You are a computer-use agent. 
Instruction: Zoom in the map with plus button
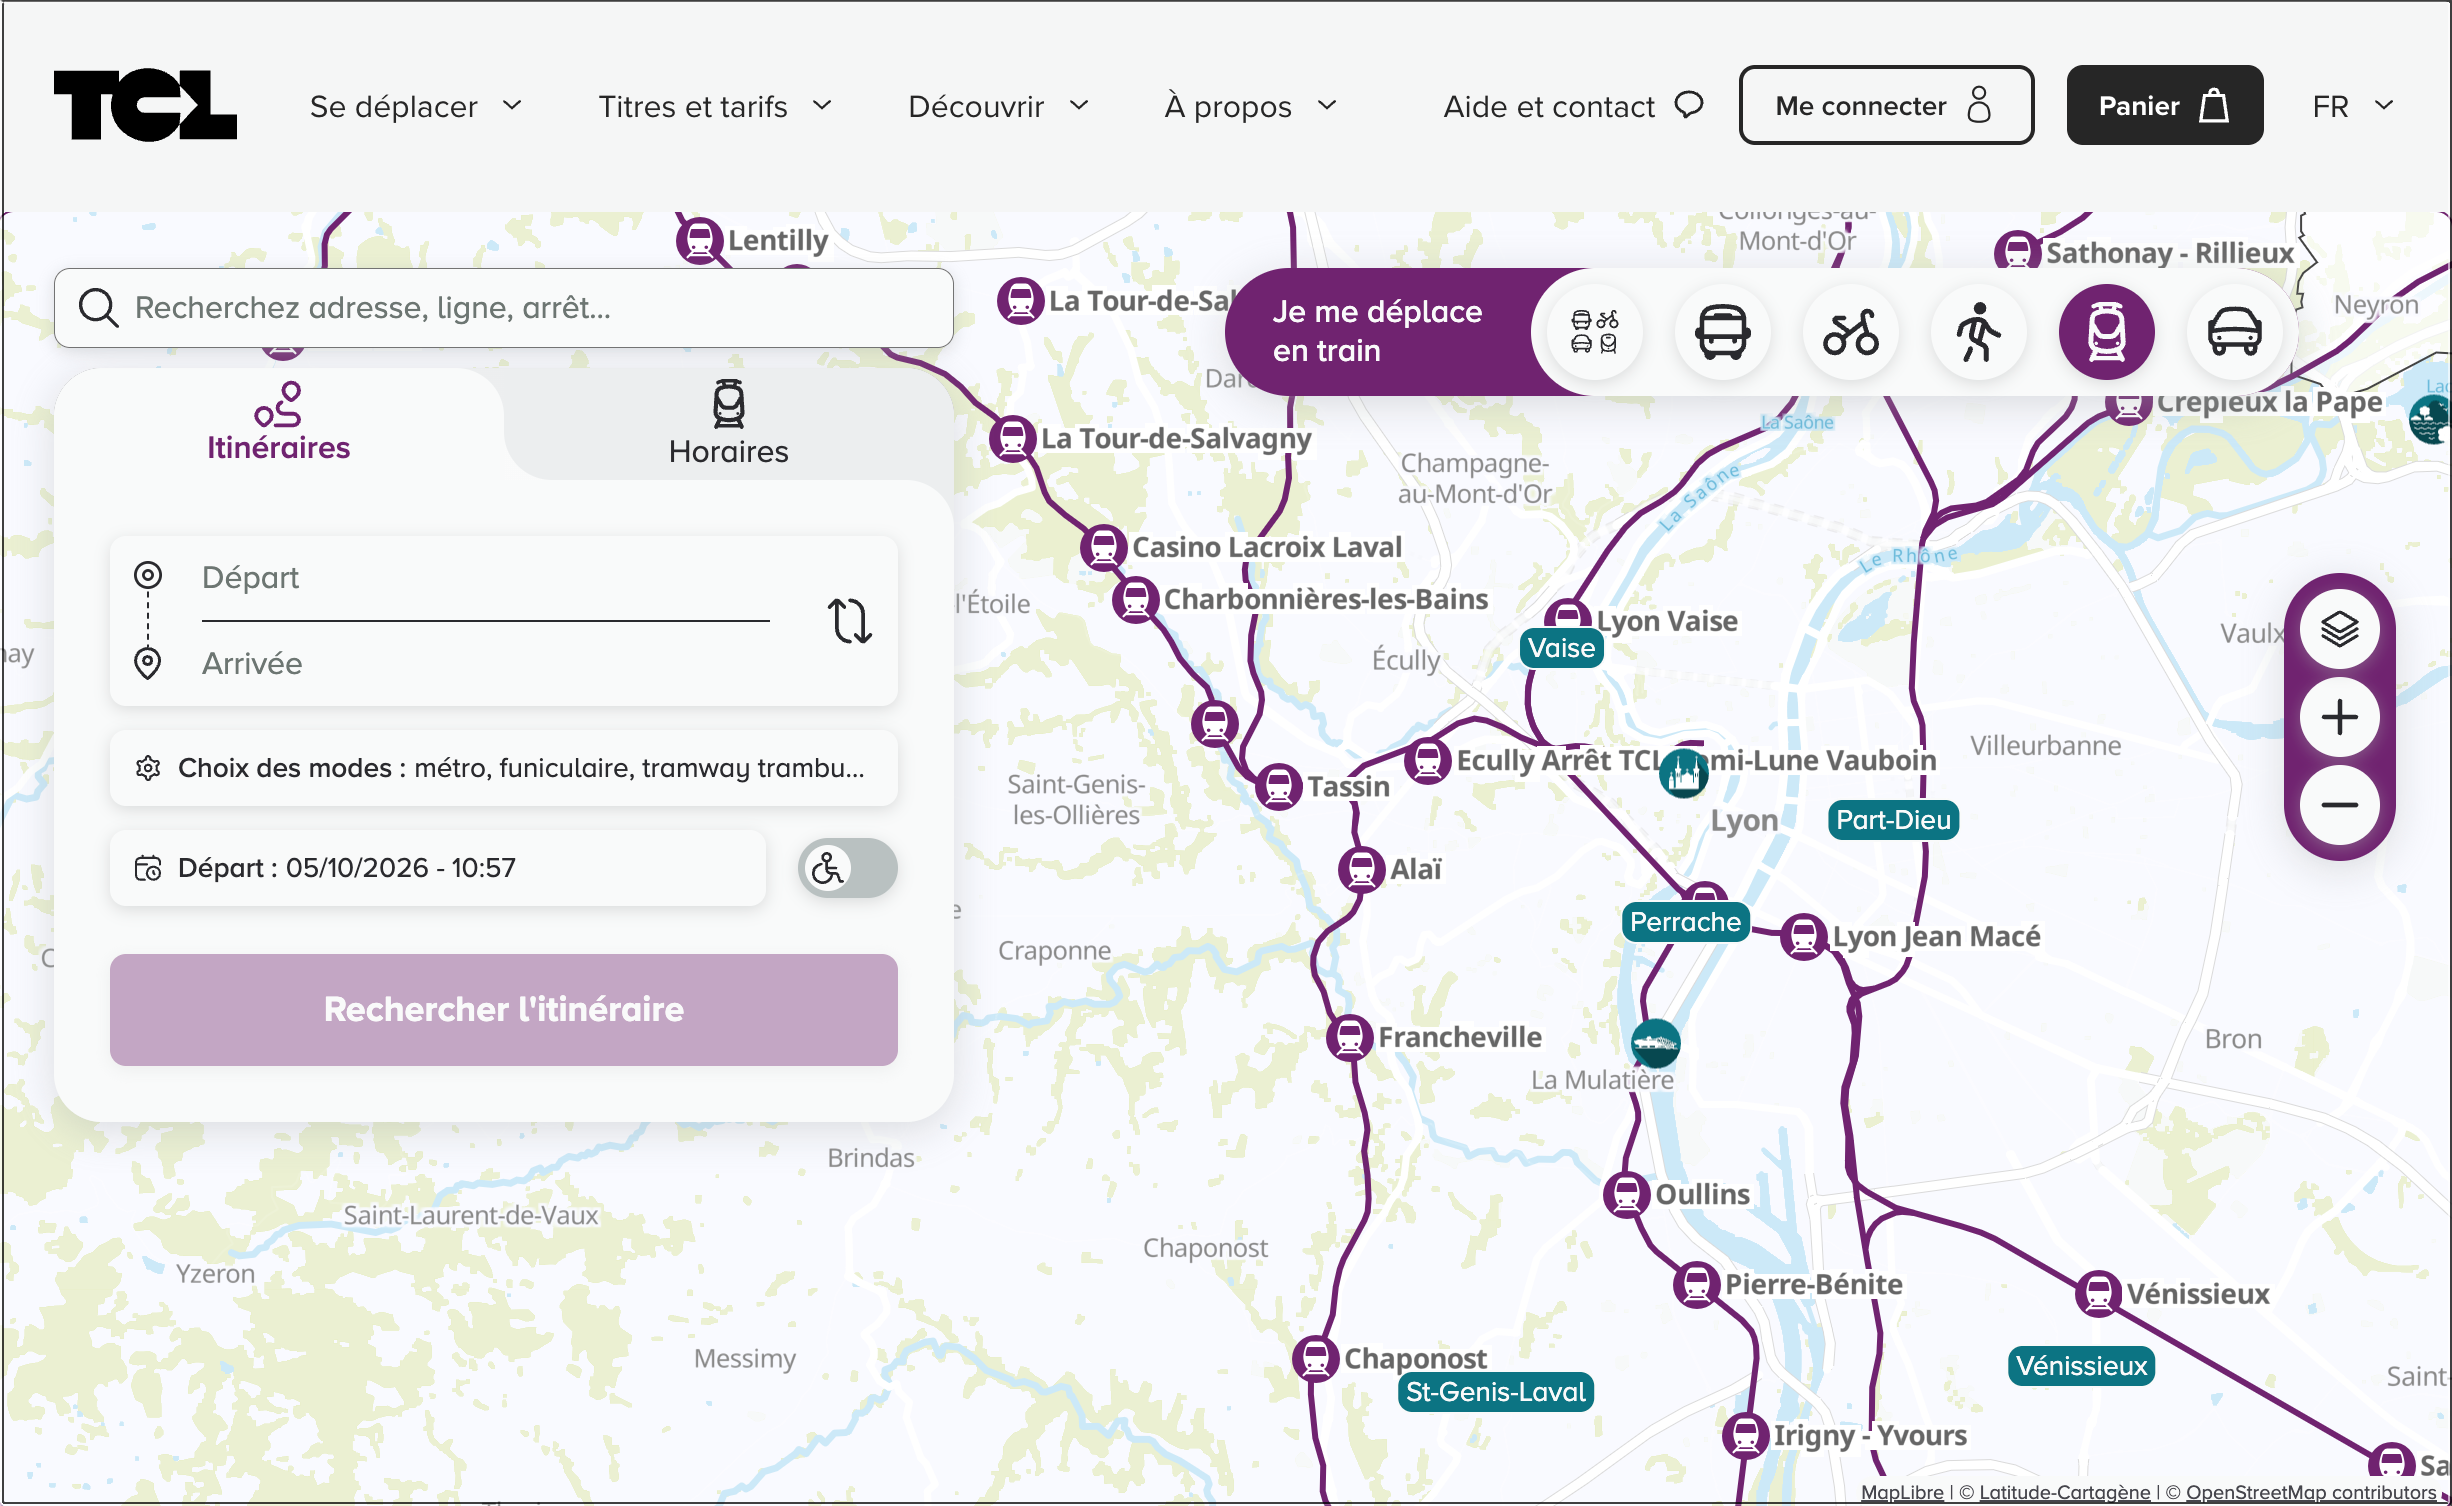tap(2339, 717)
